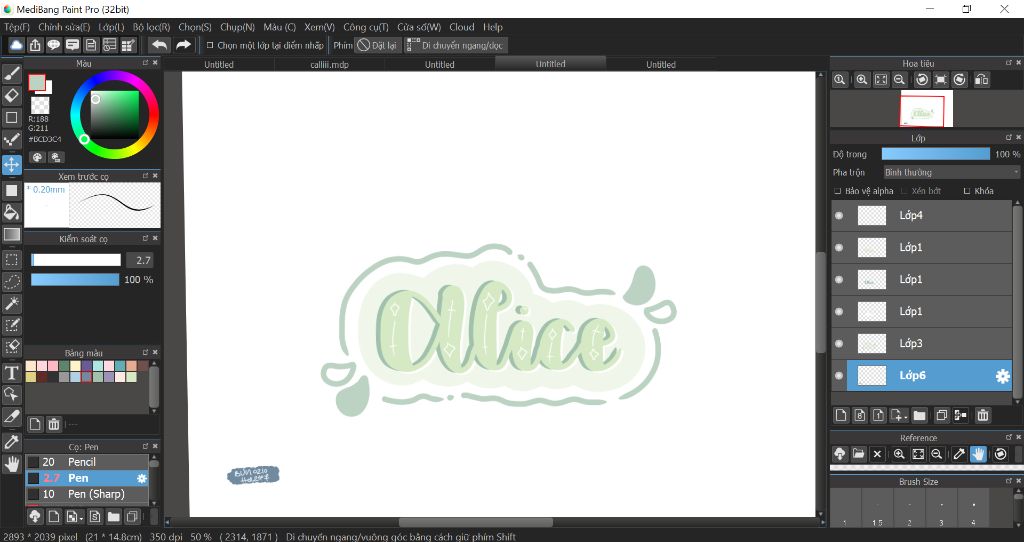Adjust the brush opacity 100 % slider
This screenshot has height=542, width=1024.
(75, 279)
